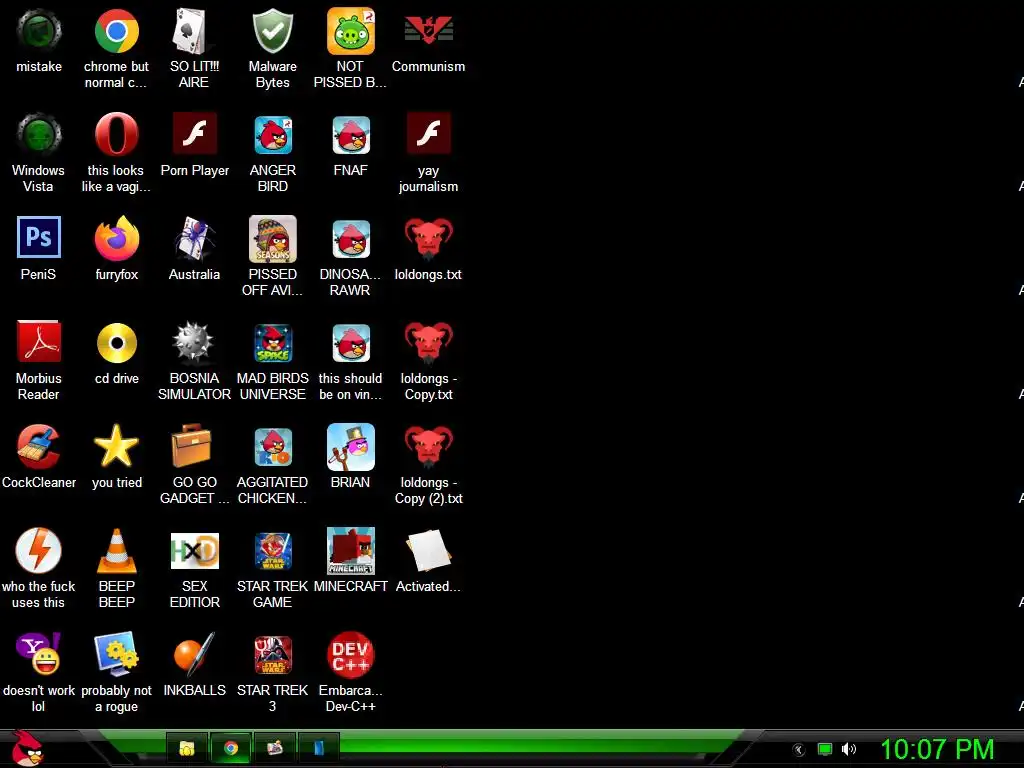1024x768 pixels.
Task: Open the 'ANGER BIRD' icon
Action: pyautogui.click(x=273, y=135)
